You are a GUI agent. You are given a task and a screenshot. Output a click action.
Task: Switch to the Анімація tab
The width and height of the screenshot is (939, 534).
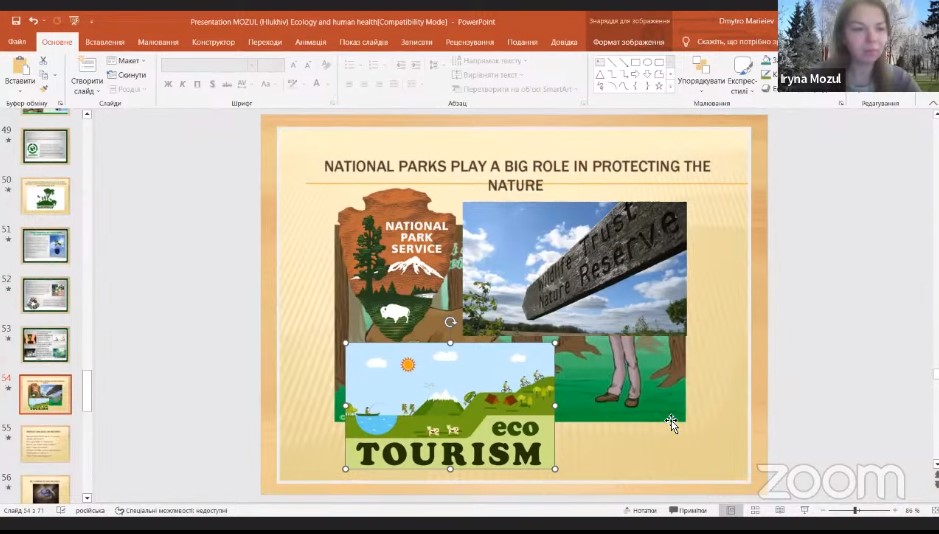pyautogui.click(x=310, y=42)
